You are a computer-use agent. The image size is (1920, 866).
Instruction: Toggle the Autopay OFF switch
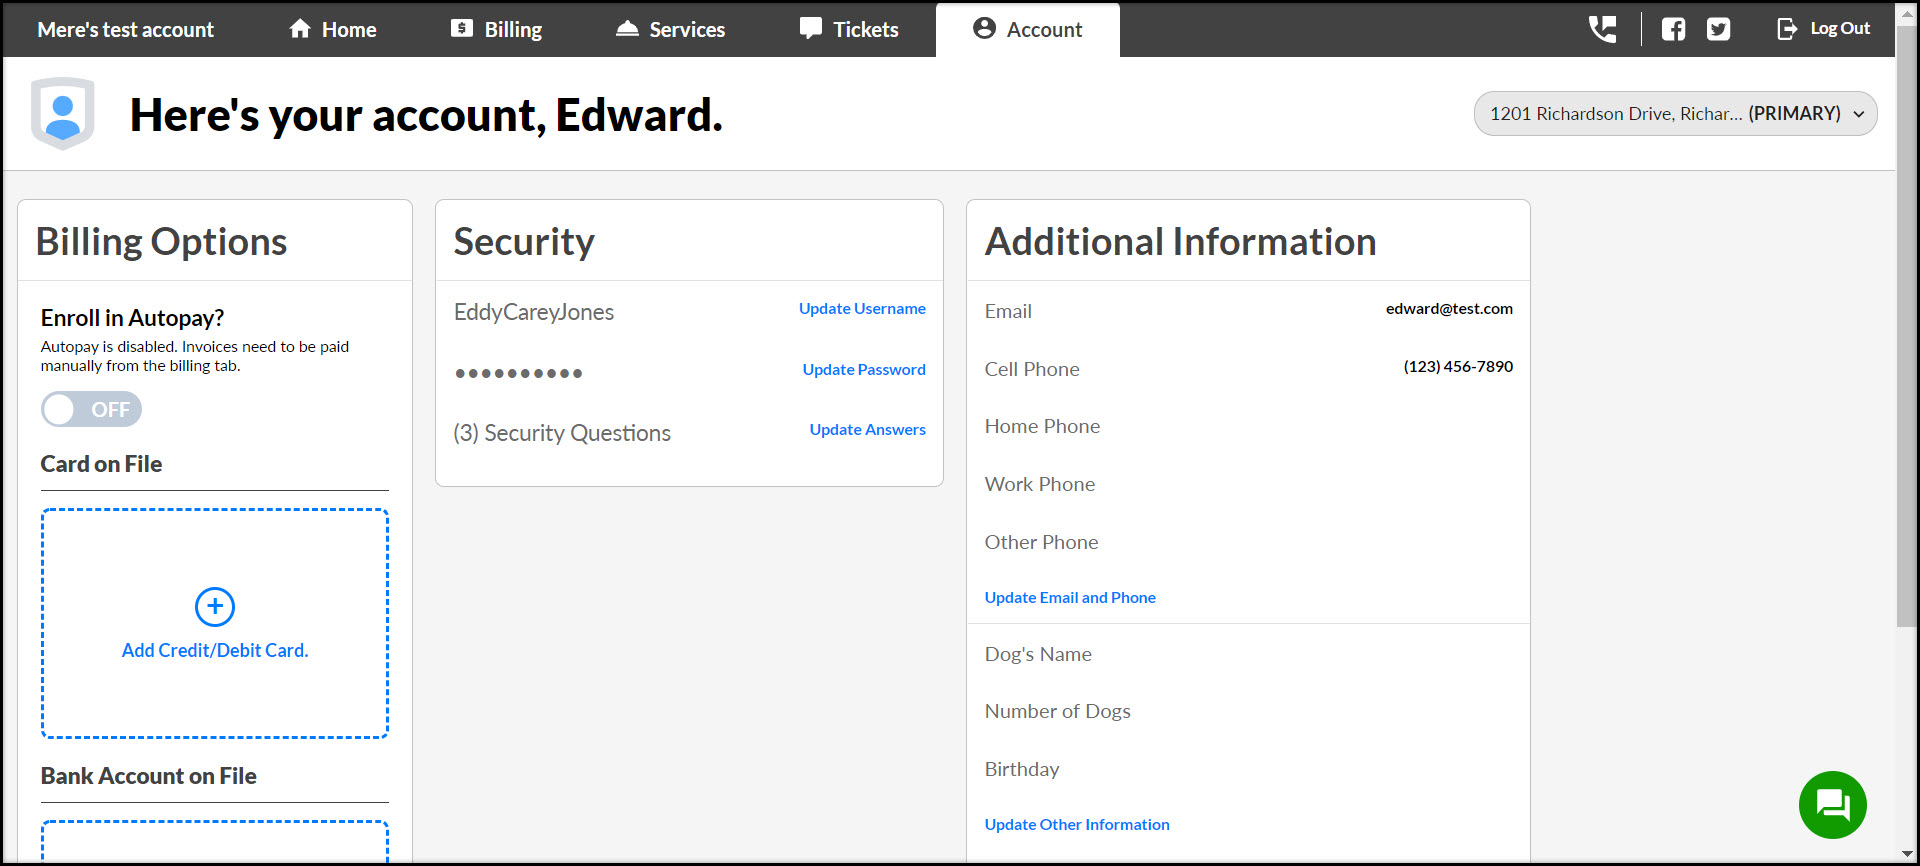91,409
